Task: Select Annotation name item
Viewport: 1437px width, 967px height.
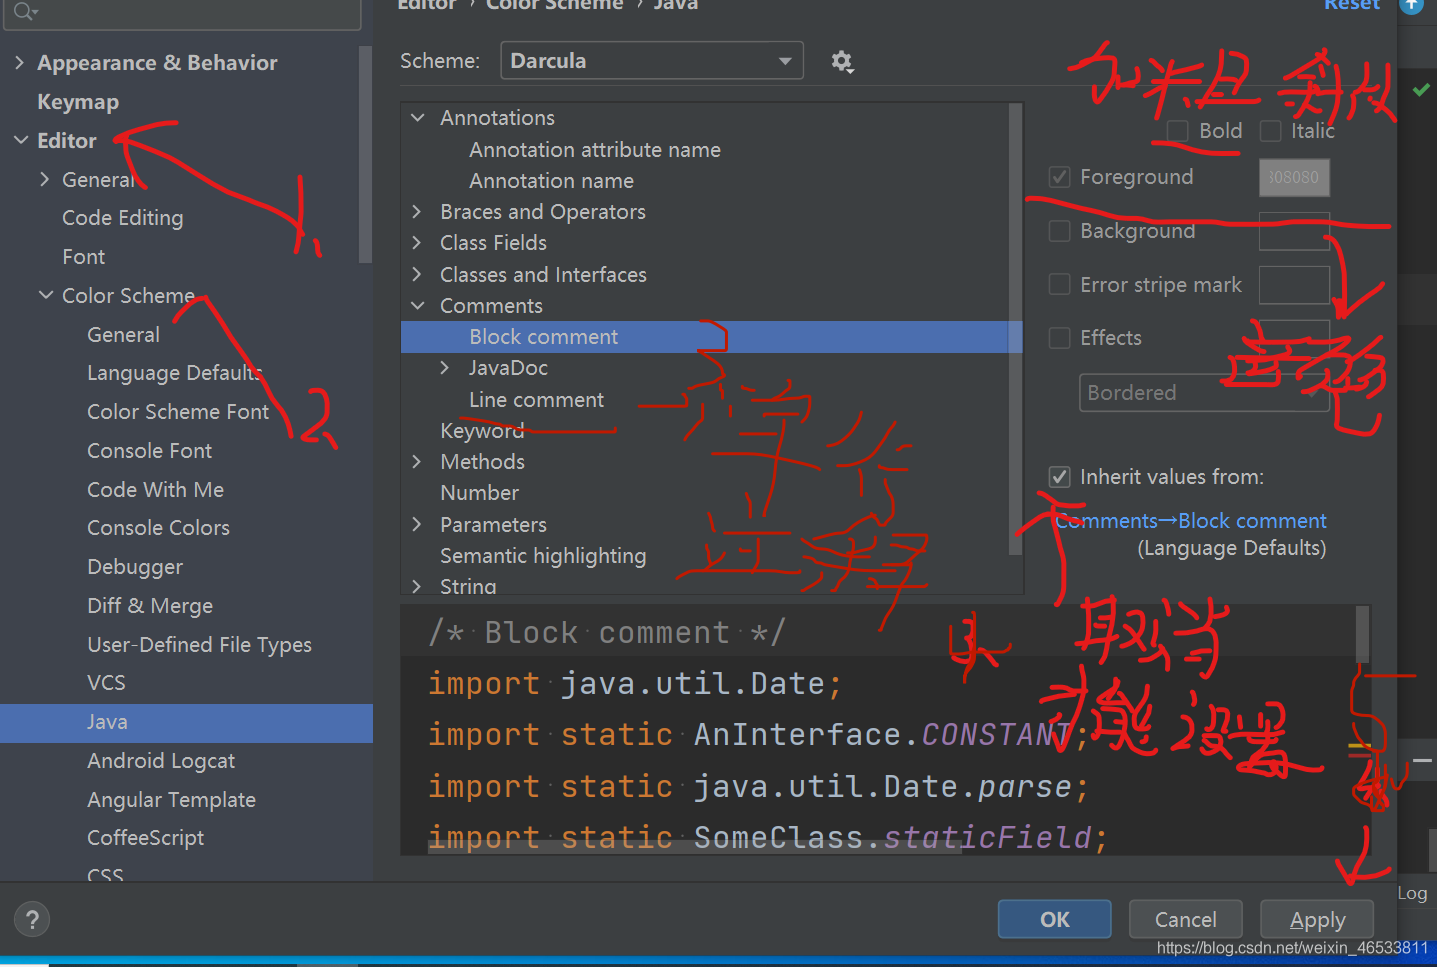Action: [x=551, y=181]
